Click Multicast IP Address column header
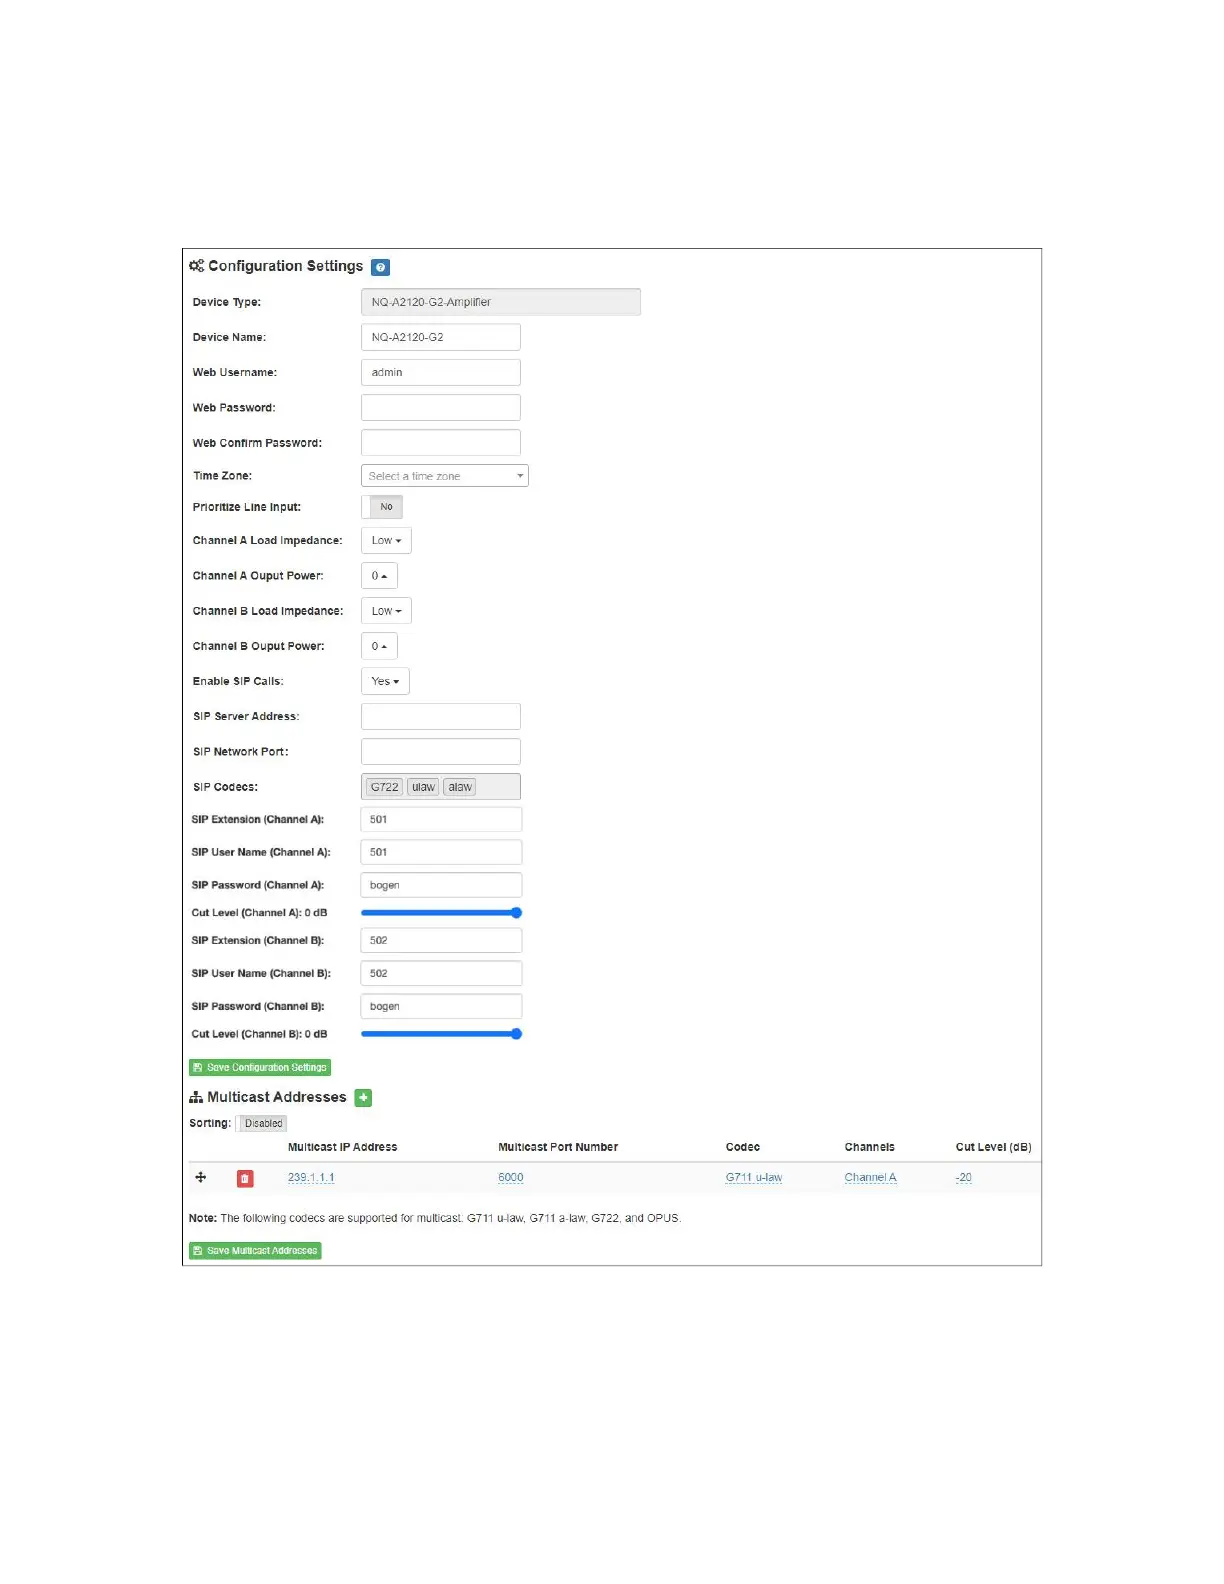 [x=342, y=1147]
